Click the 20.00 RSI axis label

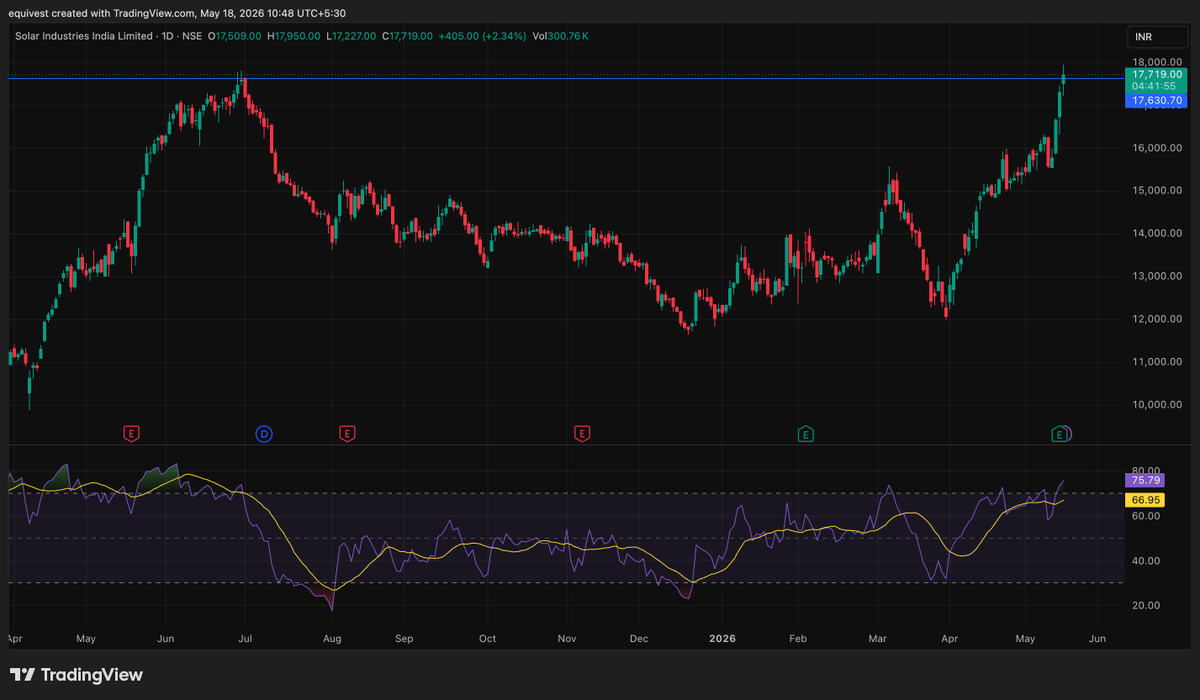[1145, 606]
